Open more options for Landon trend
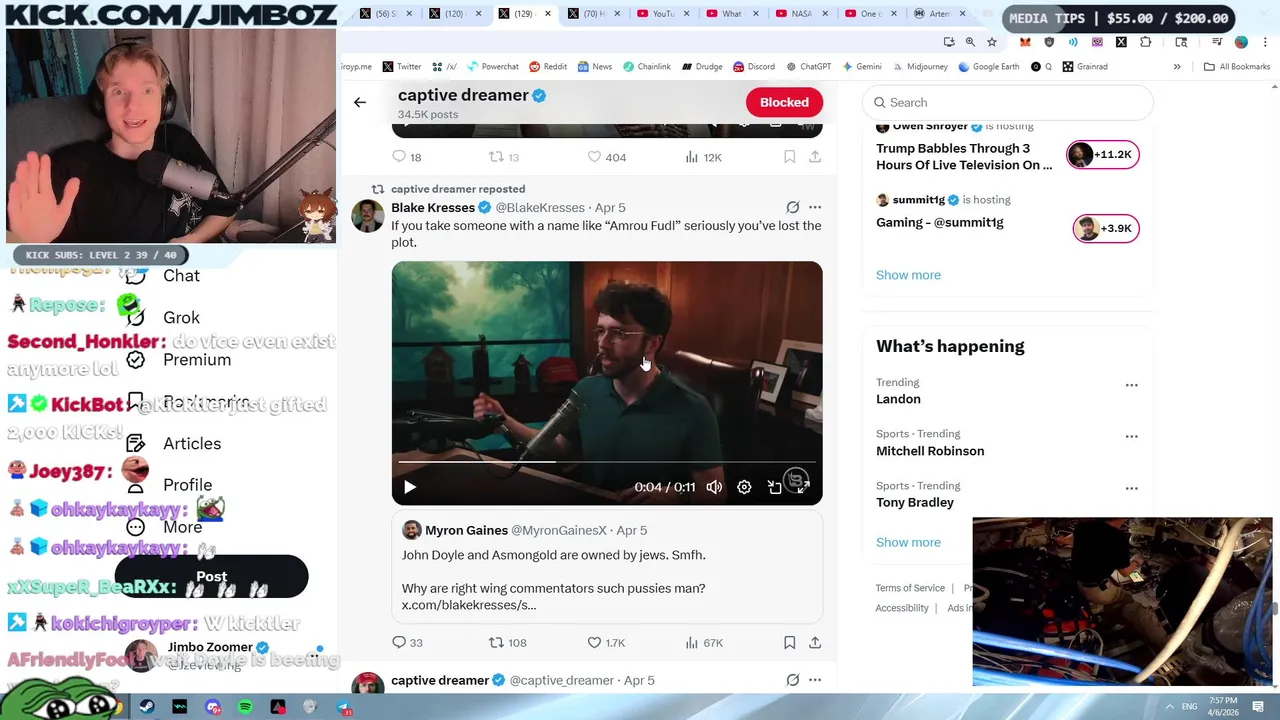The image size is (1280, 720). pos(1131,385)
